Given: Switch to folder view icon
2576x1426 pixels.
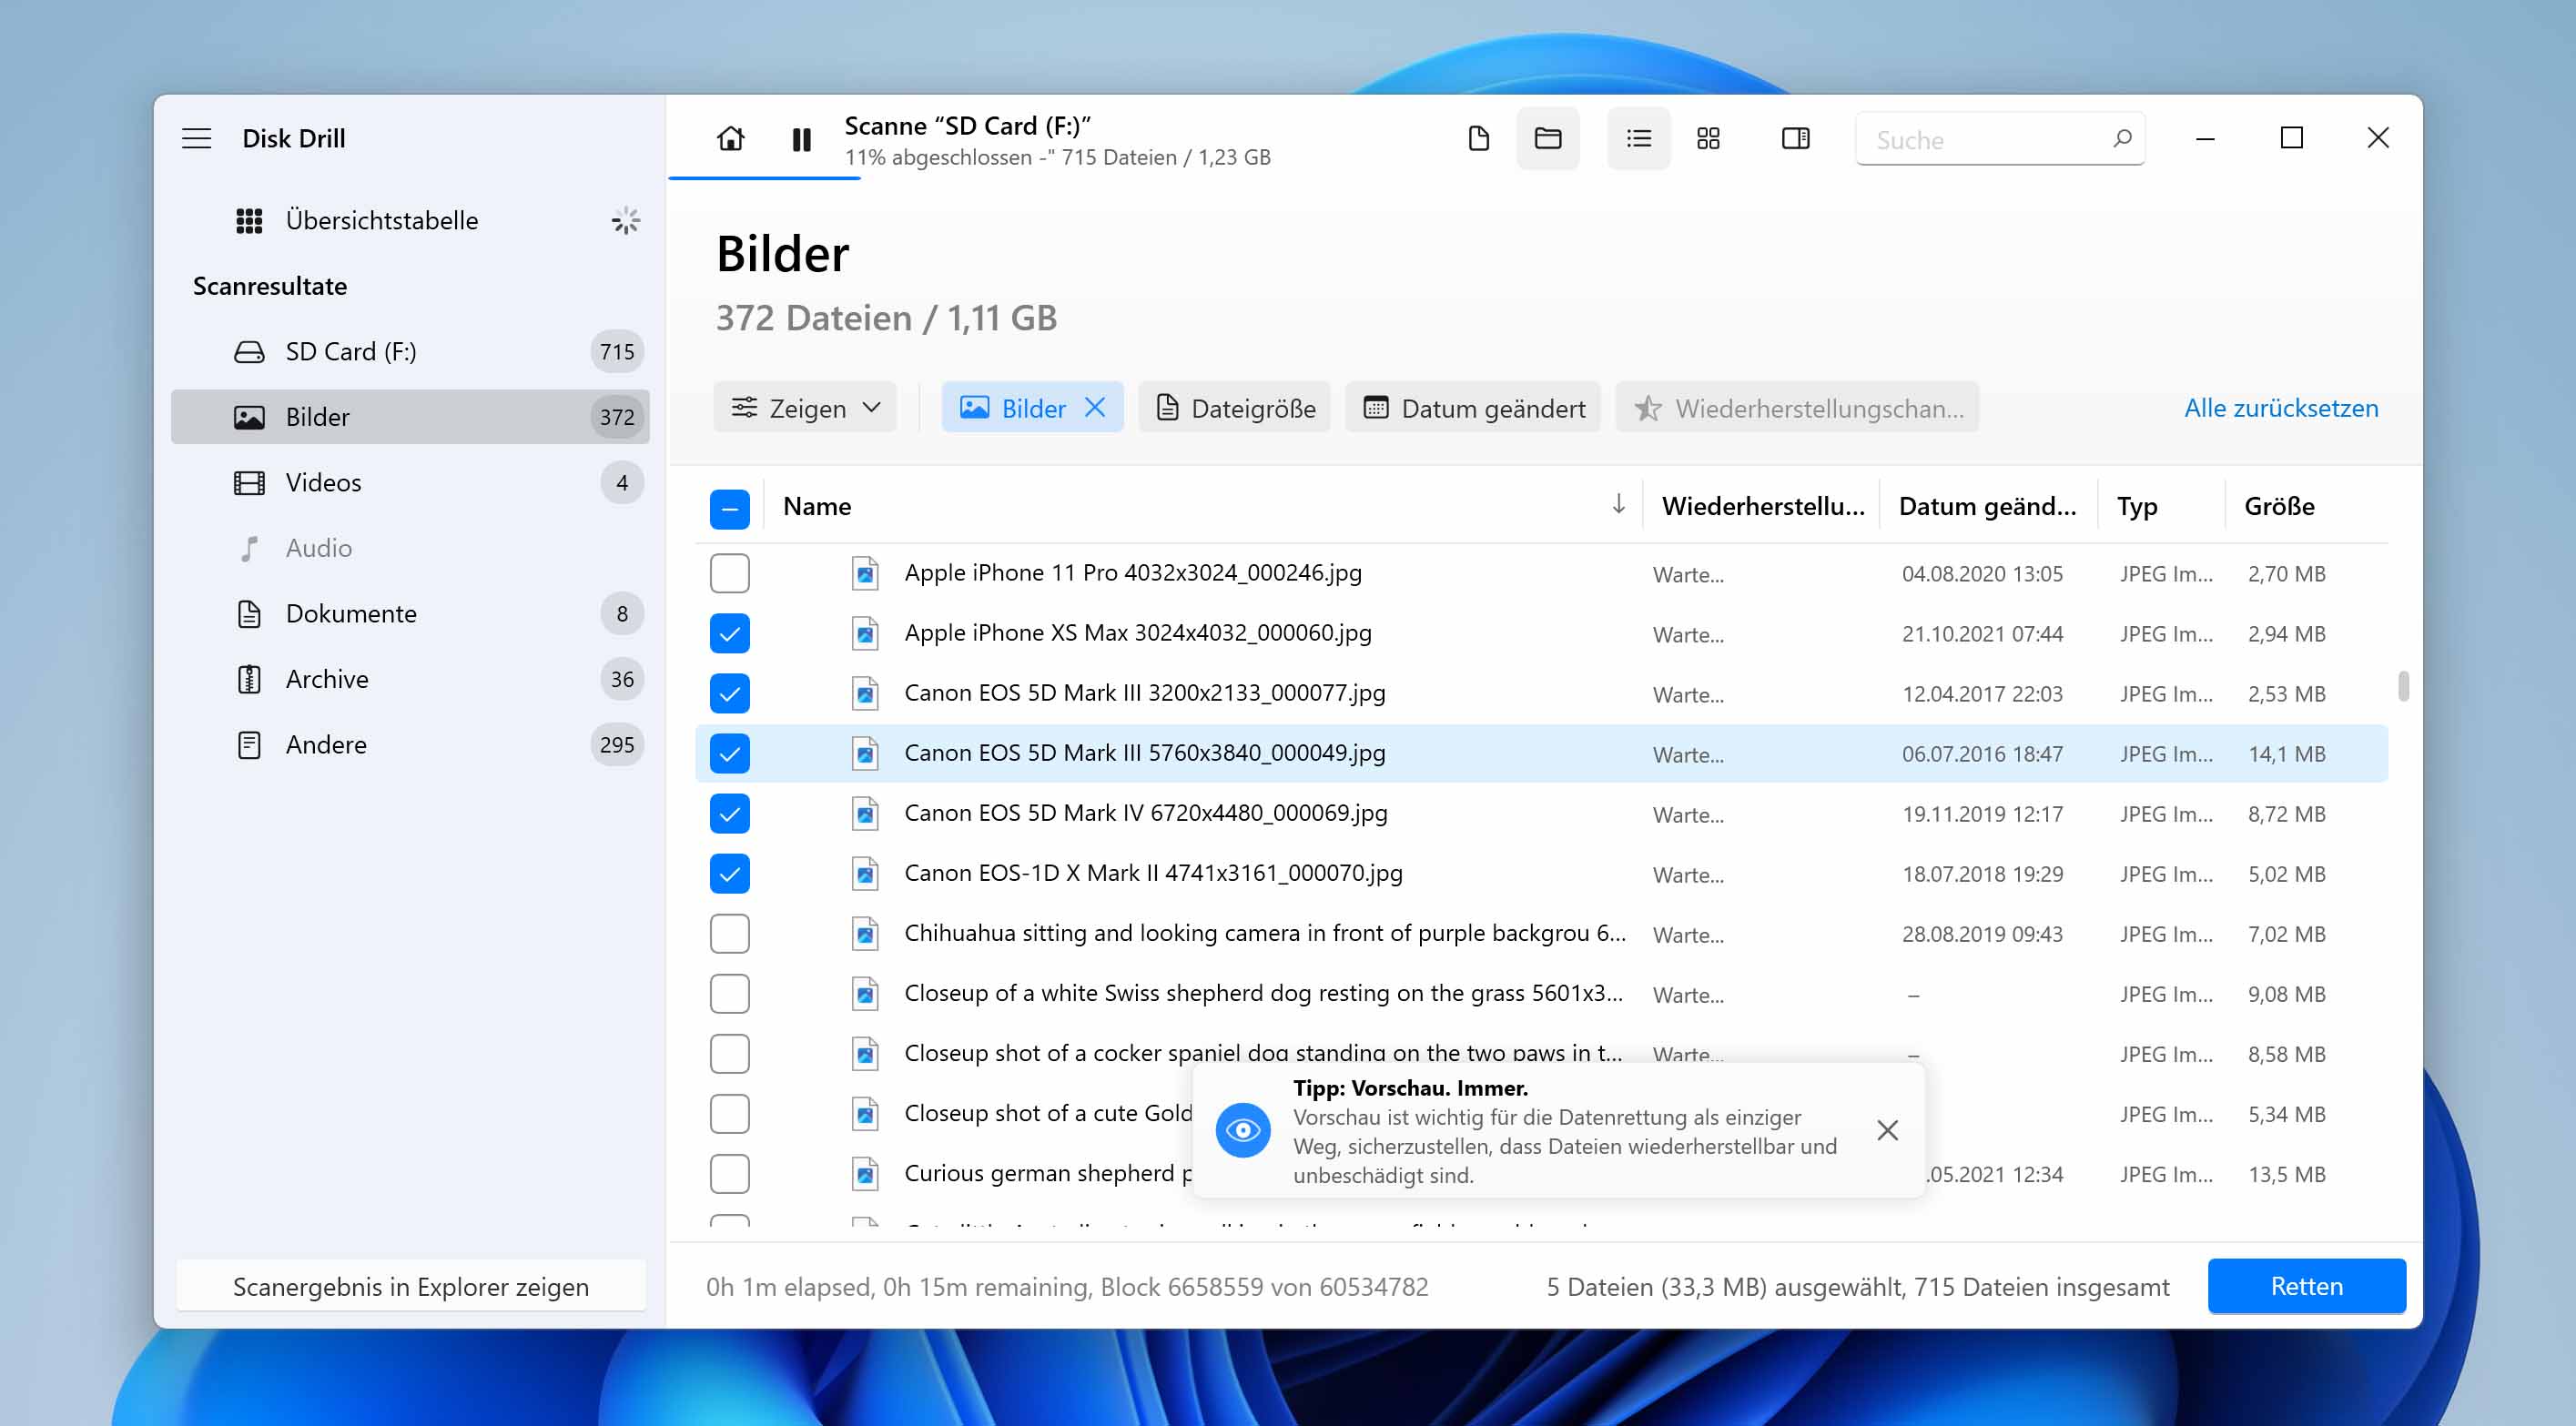Looking at the screenshot, I should click(1547, 138).
